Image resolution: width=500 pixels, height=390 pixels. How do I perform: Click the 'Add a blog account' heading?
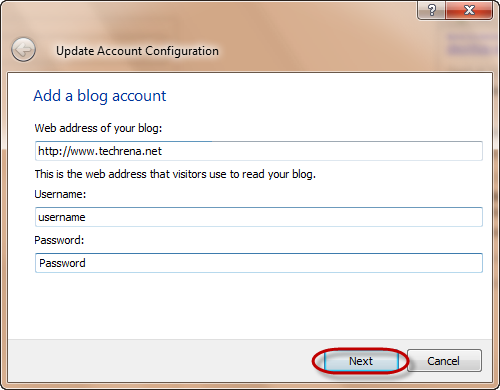pyautogui.click(x=100, y=96)
